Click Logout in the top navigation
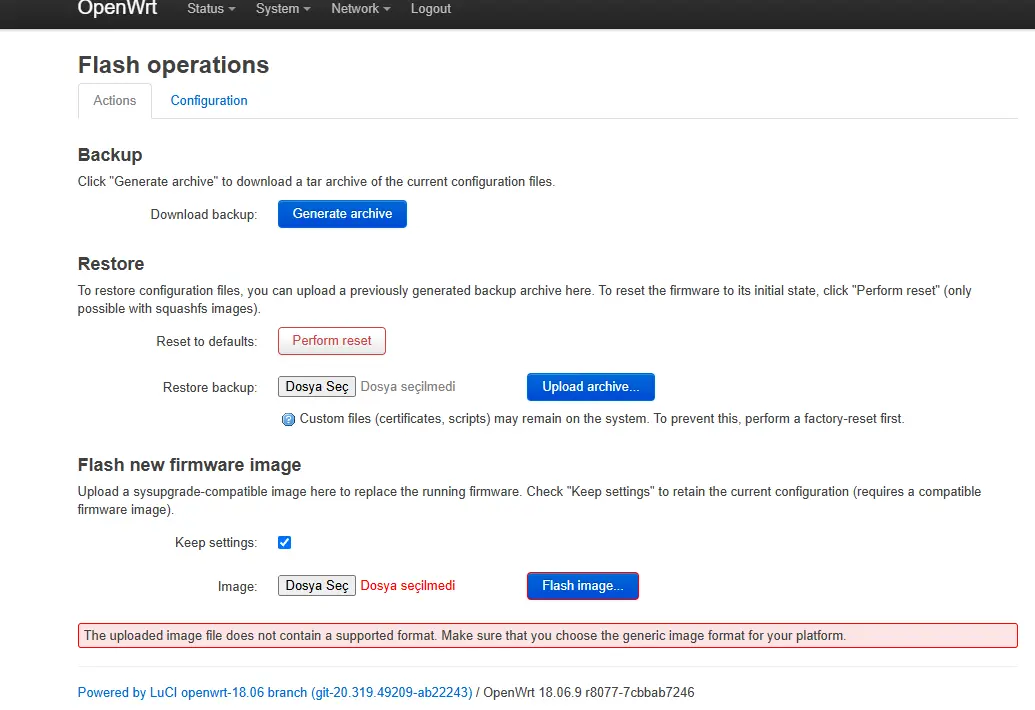This screenshot has height=710, width=1035. pos(430,9)
